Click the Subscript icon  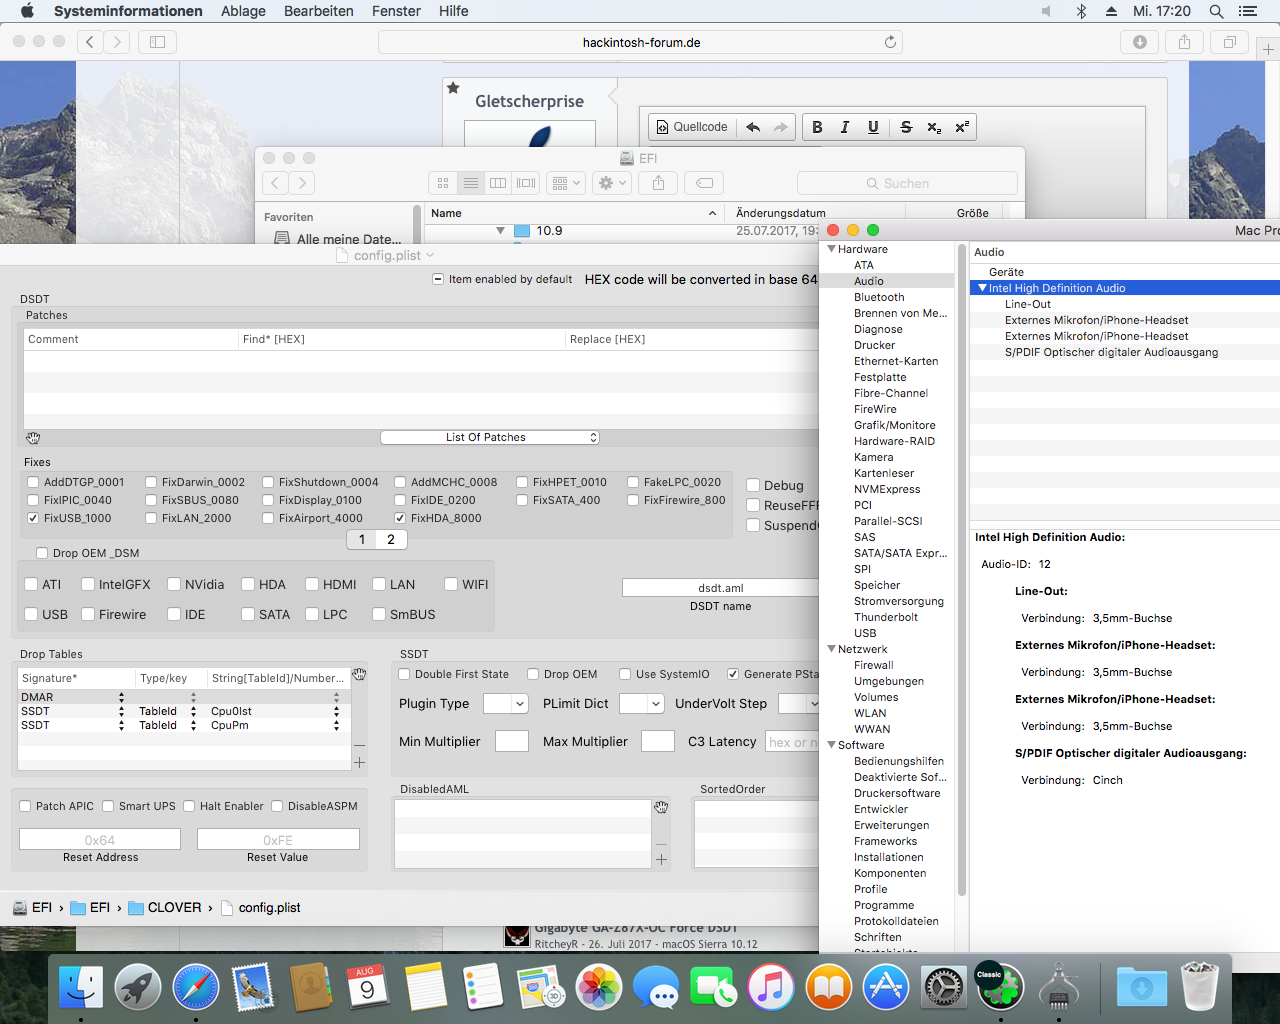(x=934, y=127)
